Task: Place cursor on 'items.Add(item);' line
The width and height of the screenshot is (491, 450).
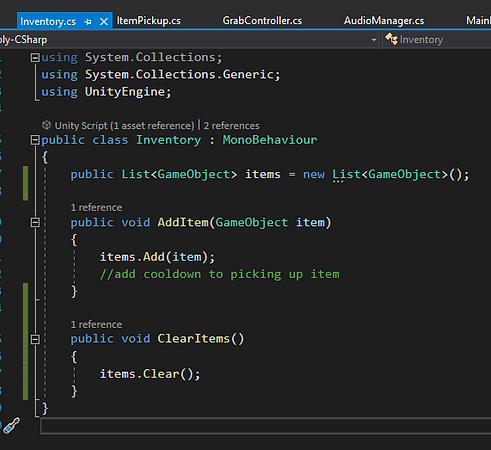Action: pos(157,257)
